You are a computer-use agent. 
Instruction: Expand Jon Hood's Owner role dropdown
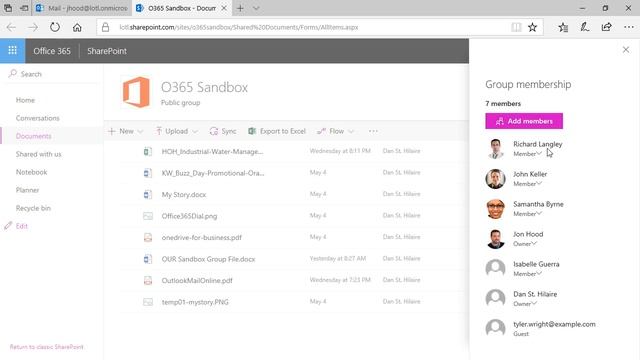(525, 244)
